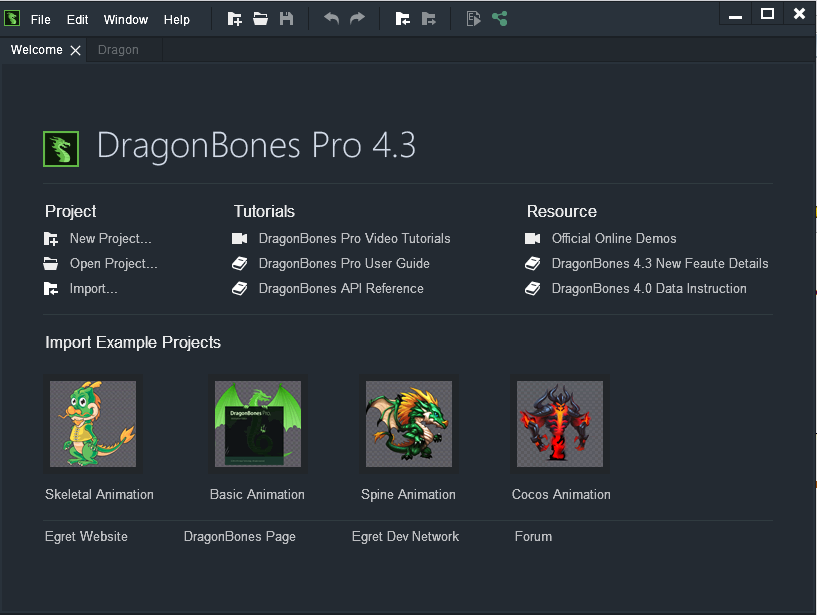The image size is (817, 615).
Task: Open Official Online Demos
Action: [614, 239]
